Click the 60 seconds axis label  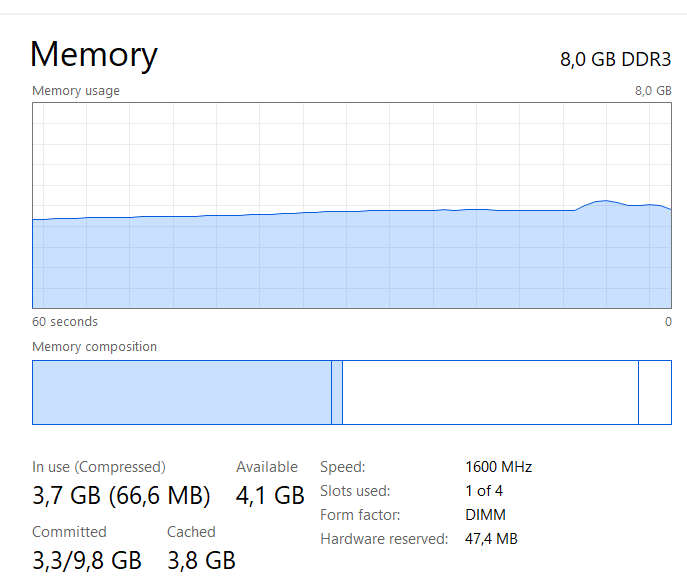point(65,322)
